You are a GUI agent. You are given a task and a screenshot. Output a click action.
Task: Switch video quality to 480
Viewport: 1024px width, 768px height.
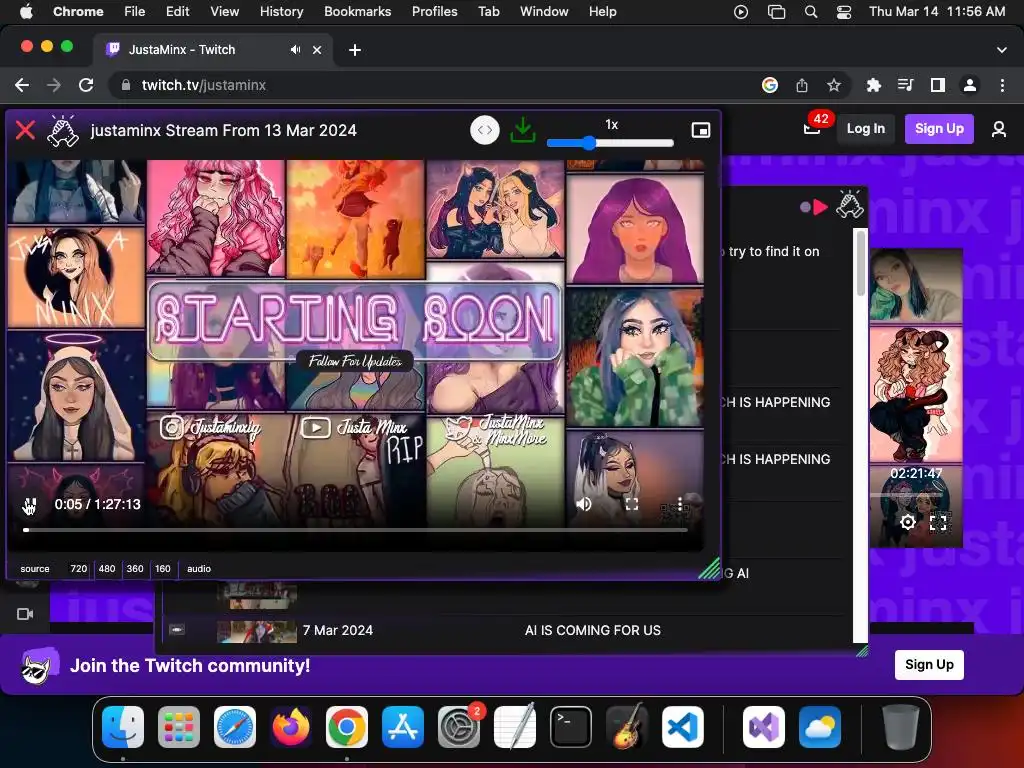click(107, 569)
